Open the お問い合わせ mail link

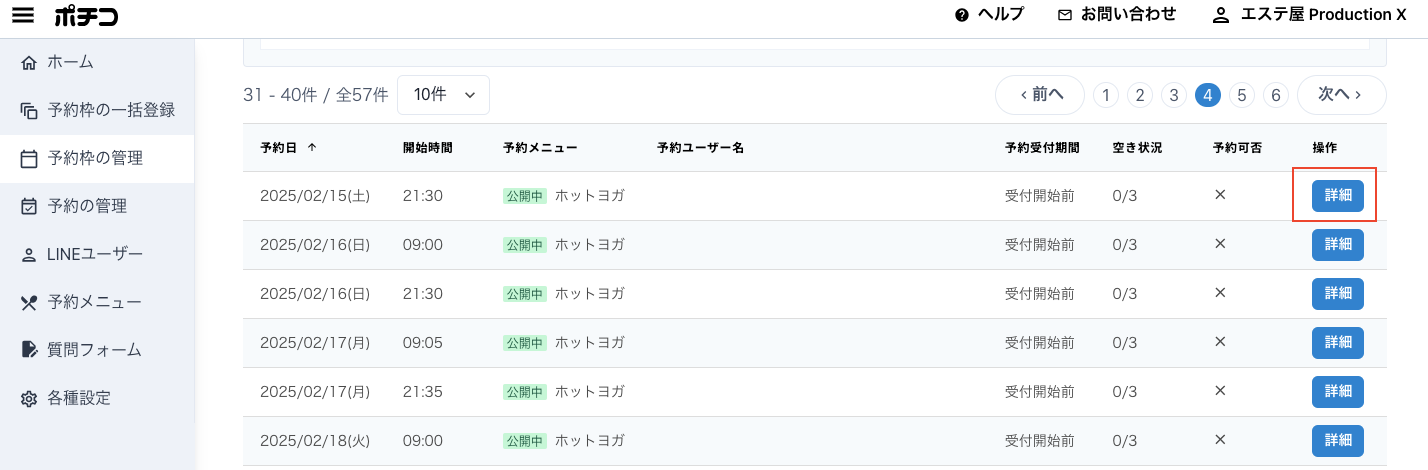tap(1116, 14)
